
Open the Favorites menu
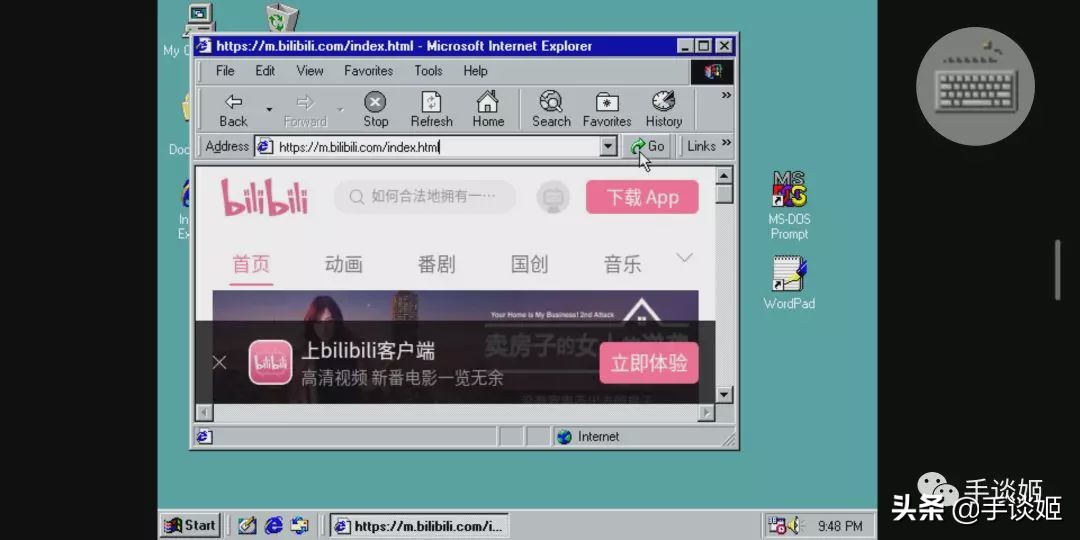click(x=368, y=71)
